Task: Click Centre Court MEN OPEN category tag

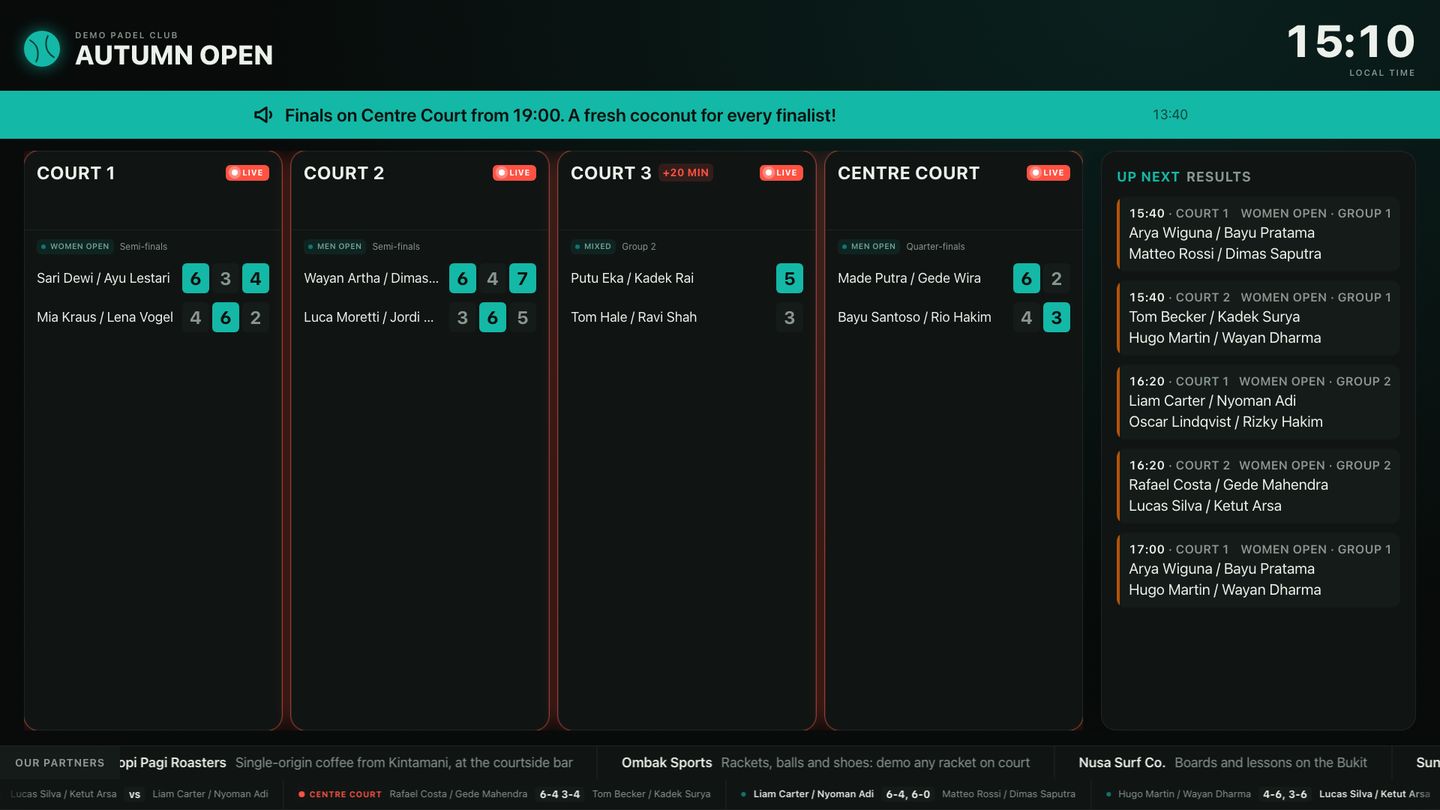Action: click(869, 246)
